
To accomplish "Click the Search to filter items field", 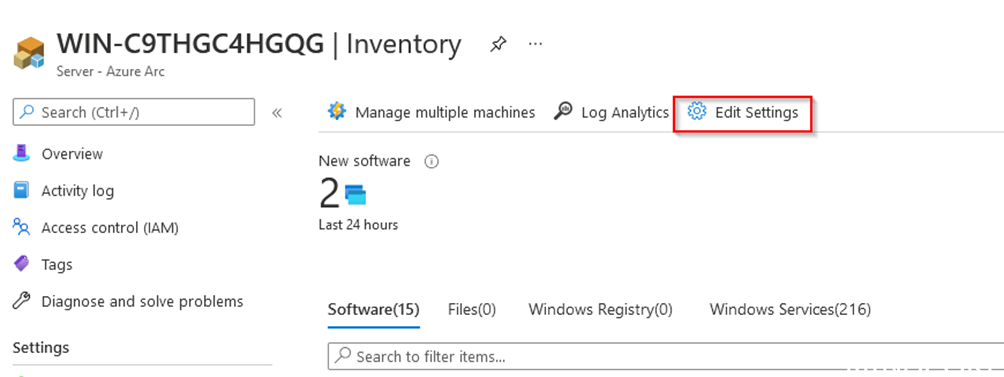I will (666, 357).
